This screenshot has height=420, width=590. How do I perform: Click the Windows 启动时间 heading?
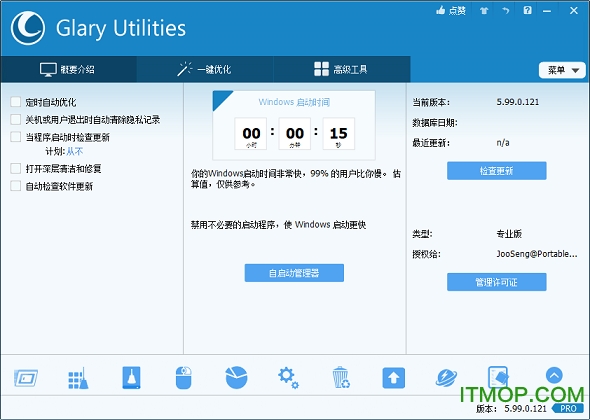click(294, 102)
